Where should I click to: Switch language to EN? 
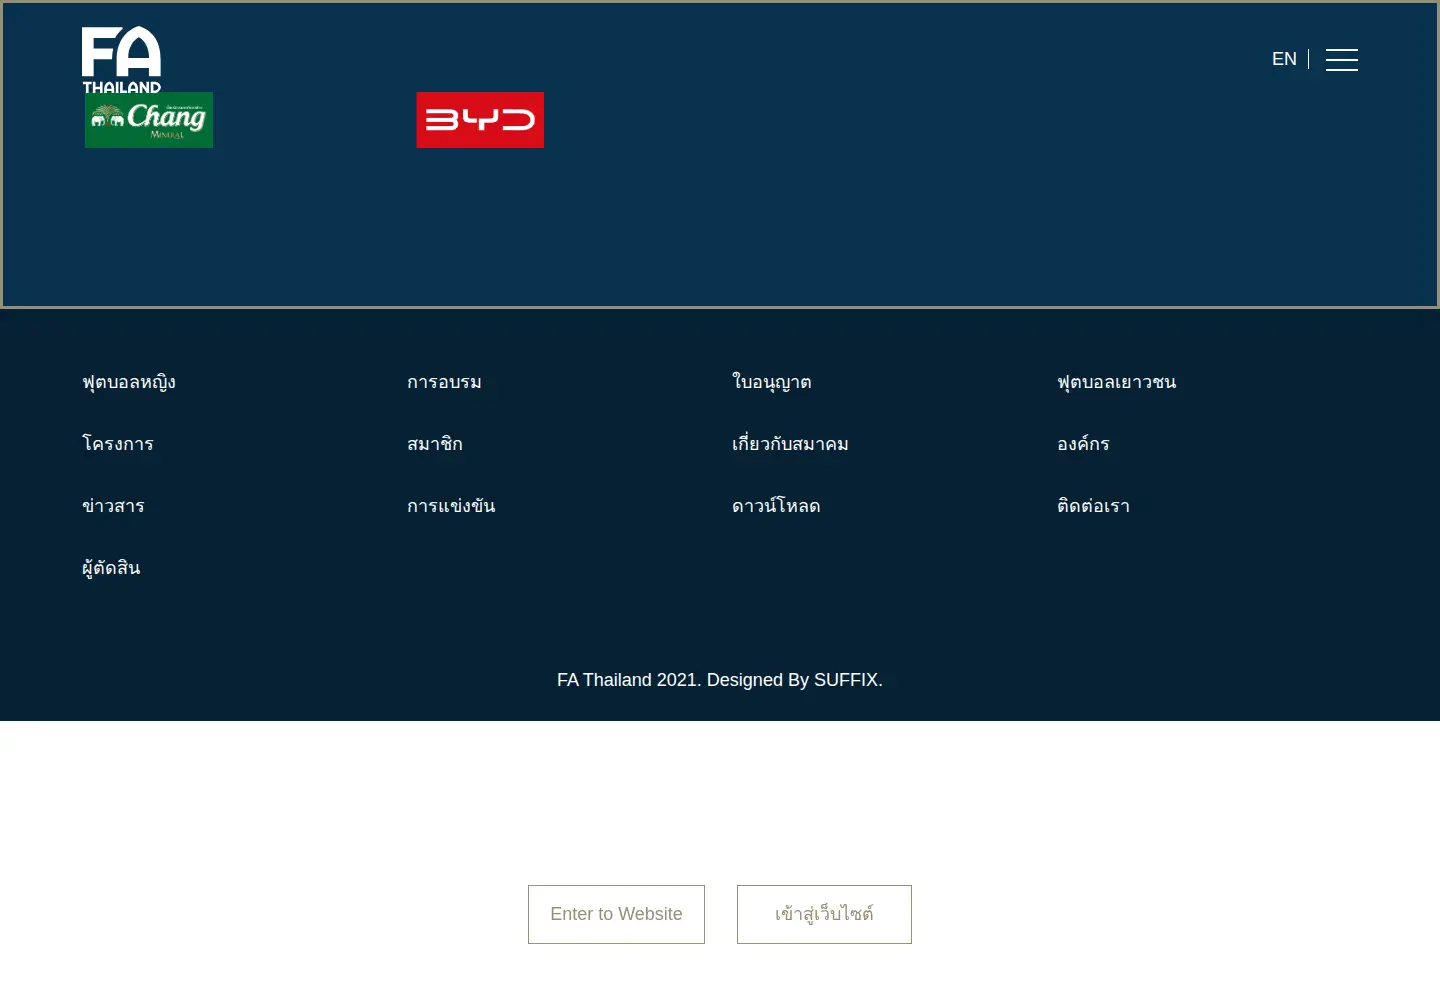tap(1284, 59)
